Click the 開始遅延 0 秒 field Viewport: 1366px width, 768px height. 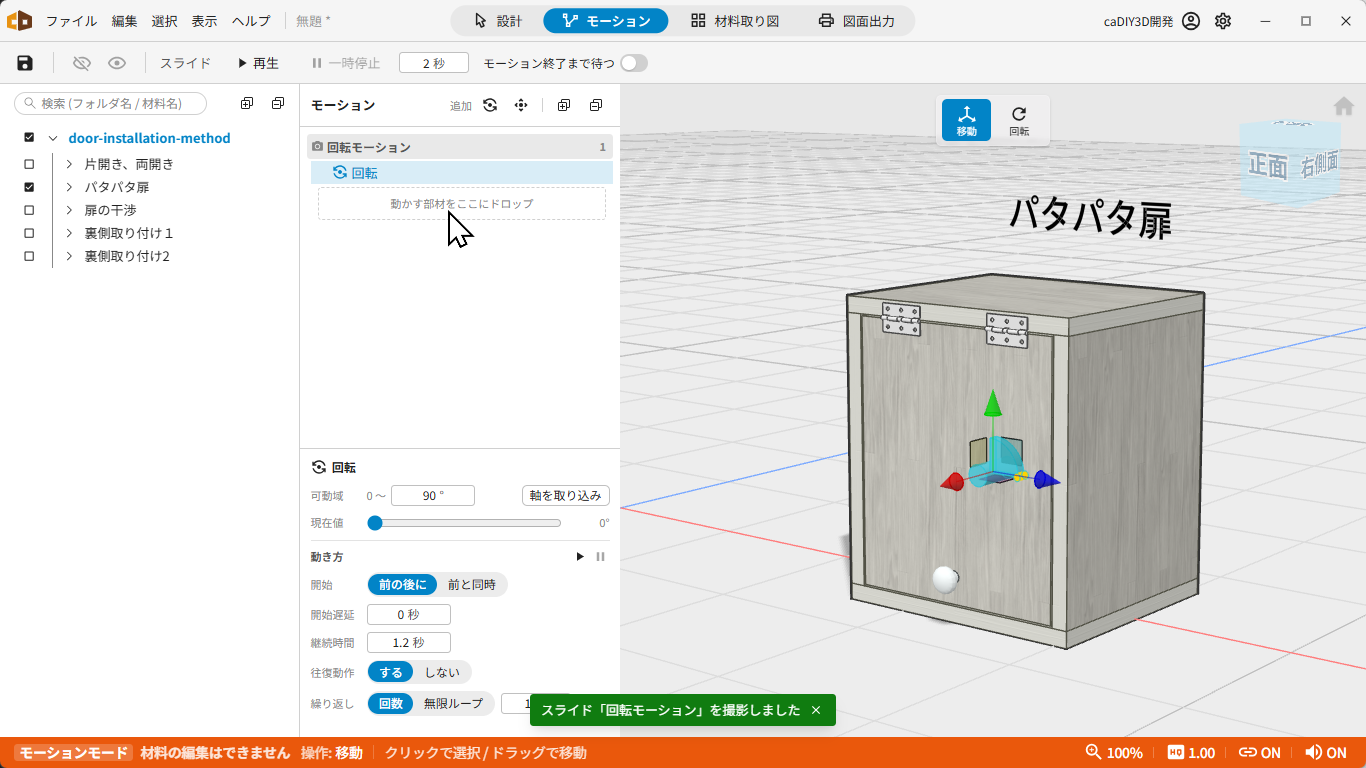(x=409, y=615)
